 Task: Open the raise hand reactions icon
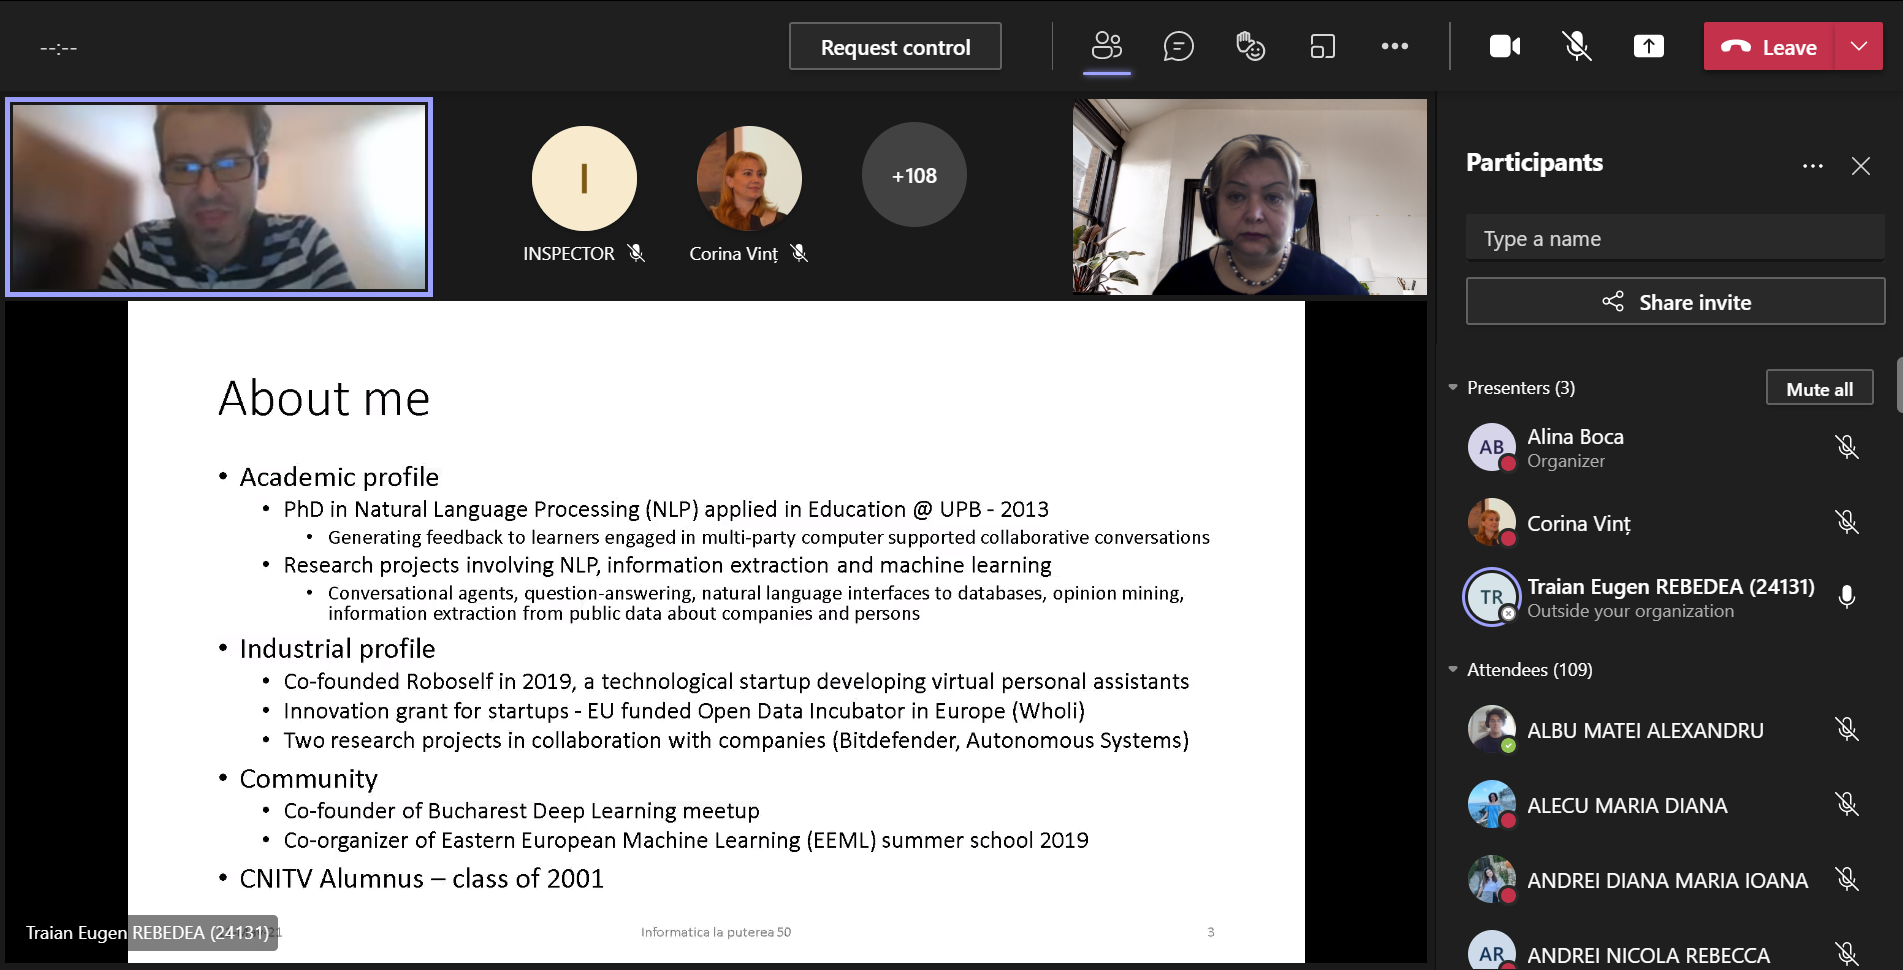(1250, 46)
